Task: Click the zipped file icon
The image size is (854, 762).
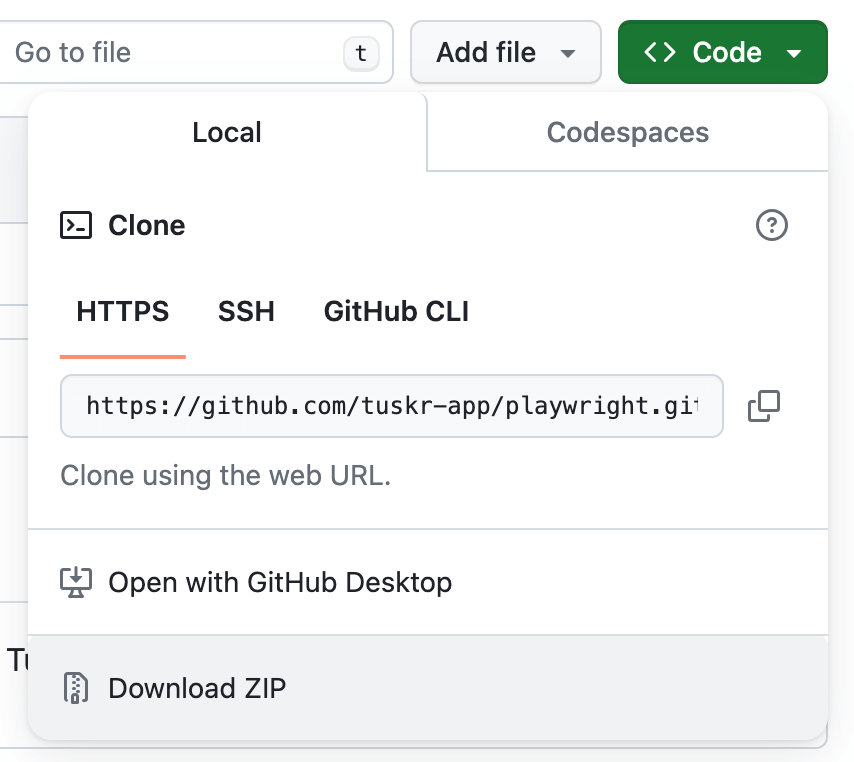Action: (x=76, y=688)
